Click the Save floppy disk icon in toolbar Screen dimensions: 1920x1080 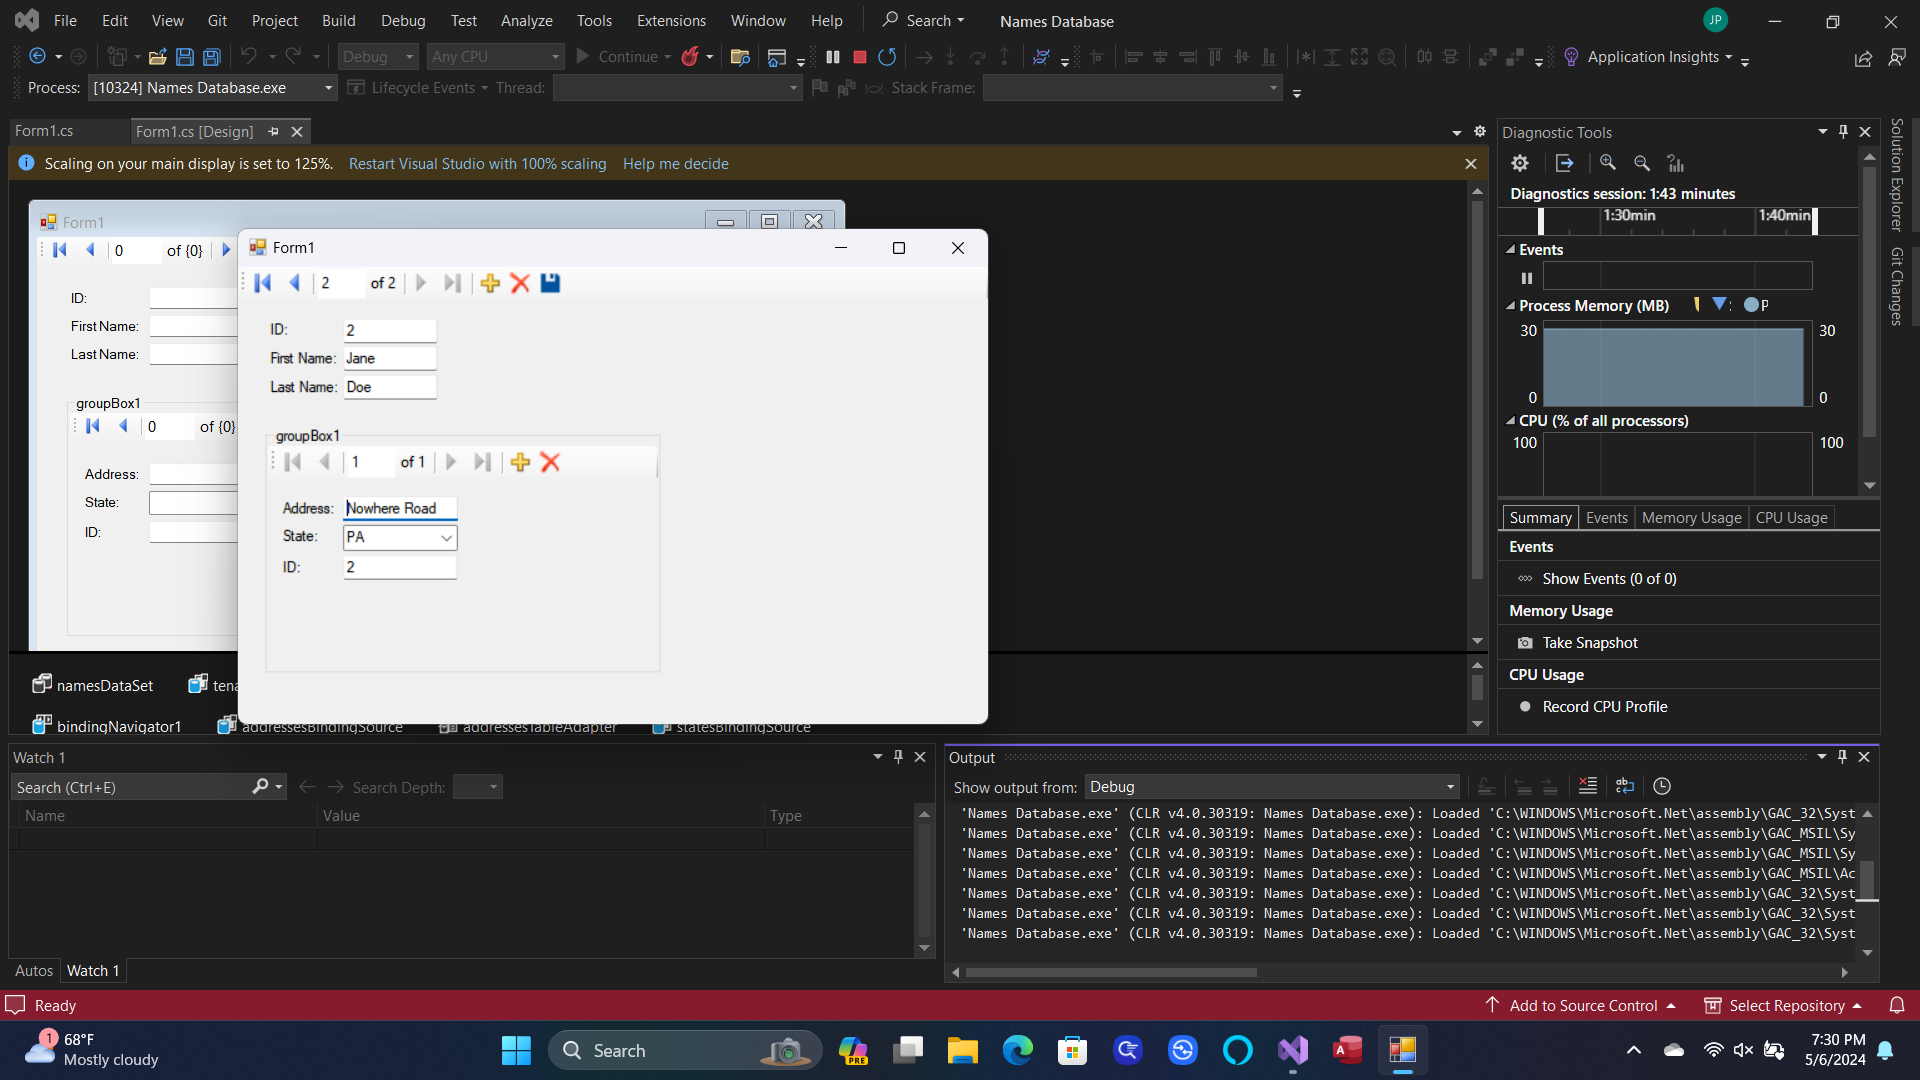pyautogui.click(x=185, y=57)
